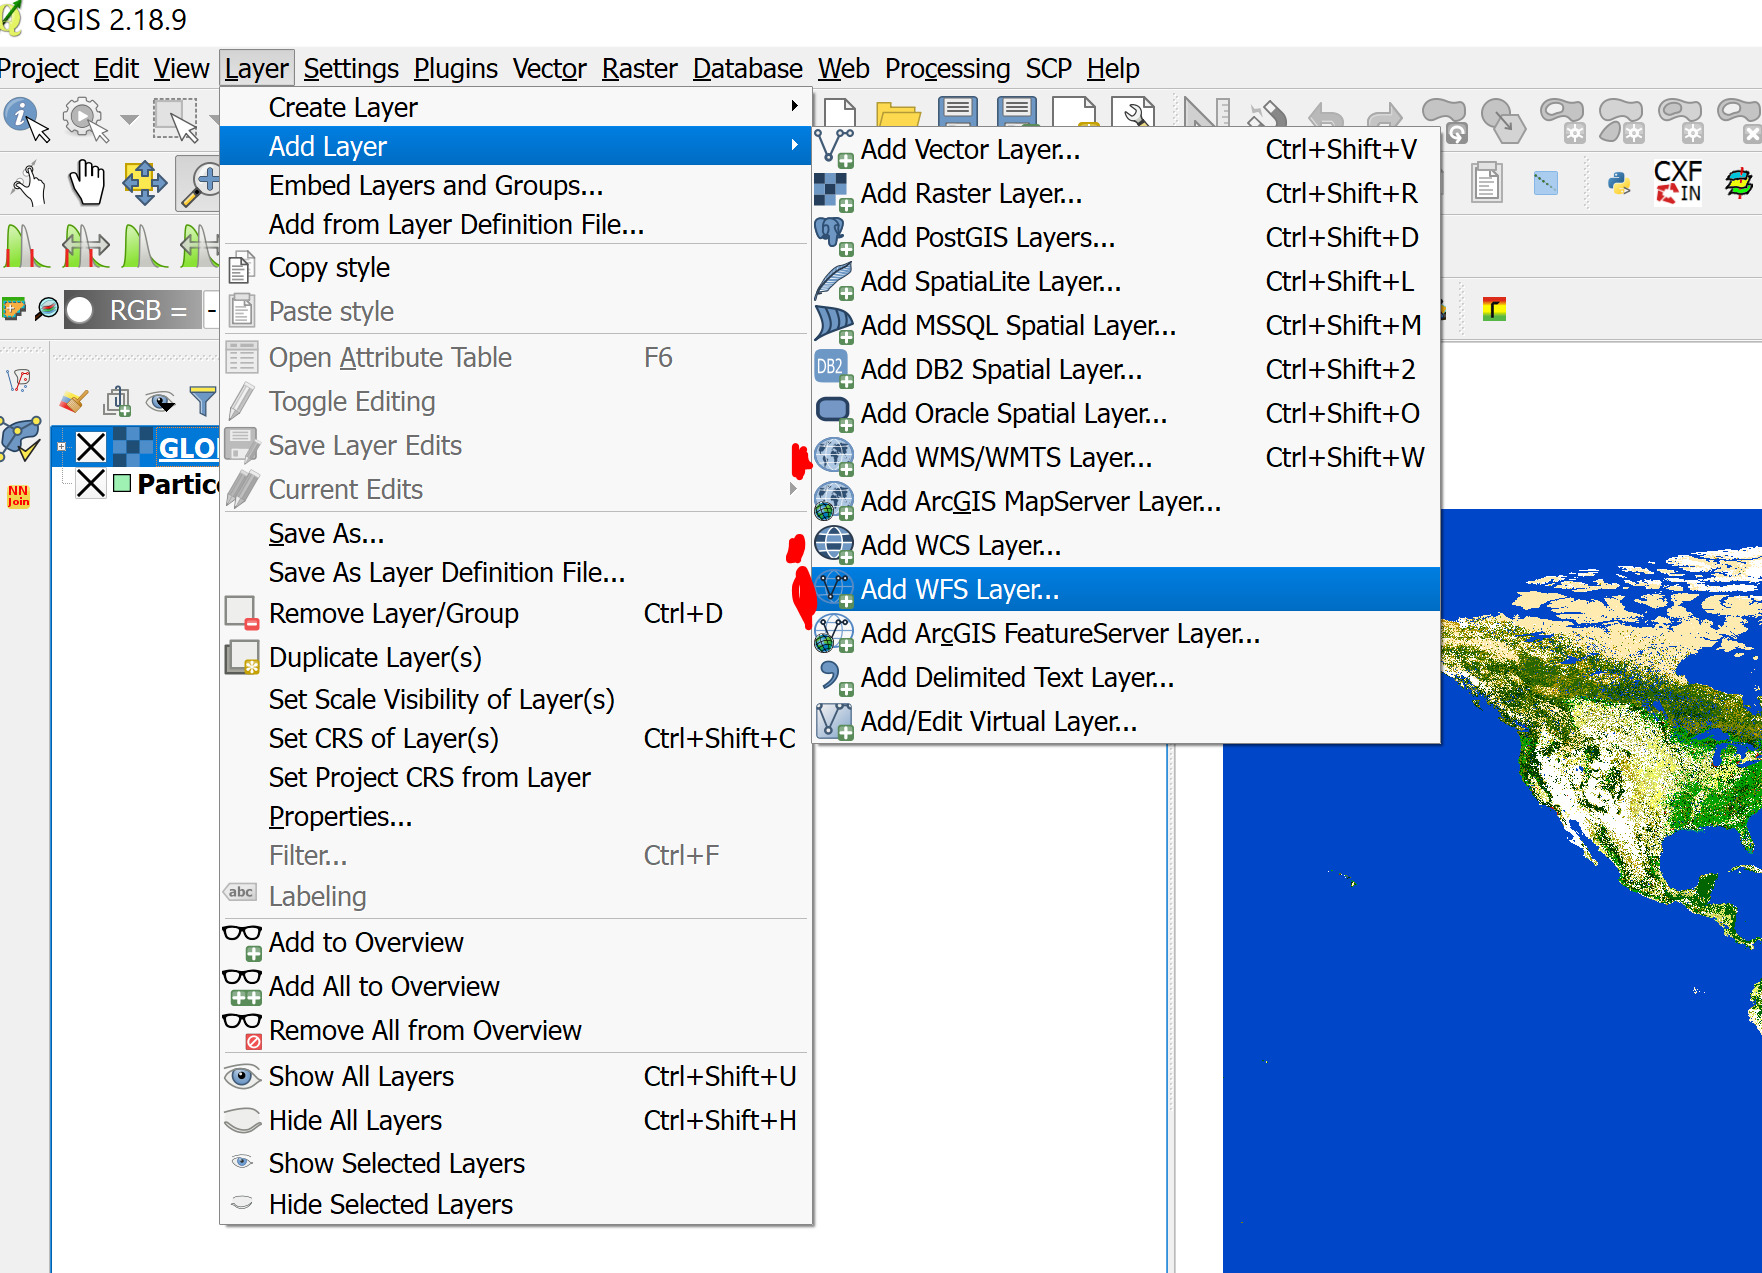Choose Set CRS of Layer(s) entry
This screenshot has height=1273, width=1762.
tap(515, 738)
